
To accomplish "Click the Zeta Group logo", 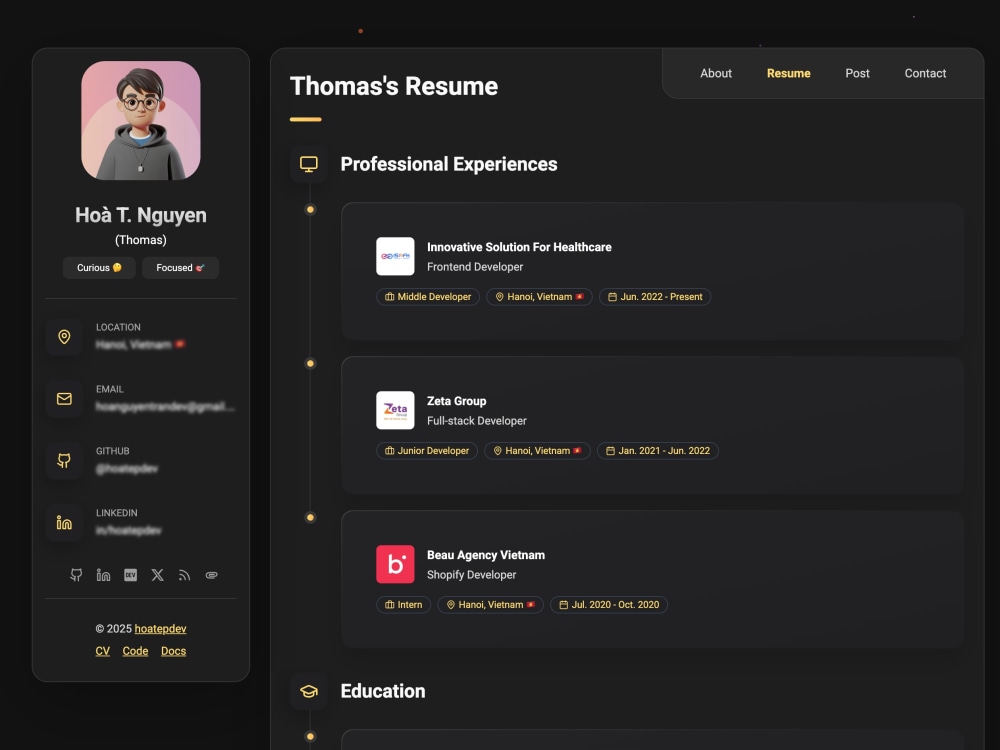I will click(x=395, y=410).
